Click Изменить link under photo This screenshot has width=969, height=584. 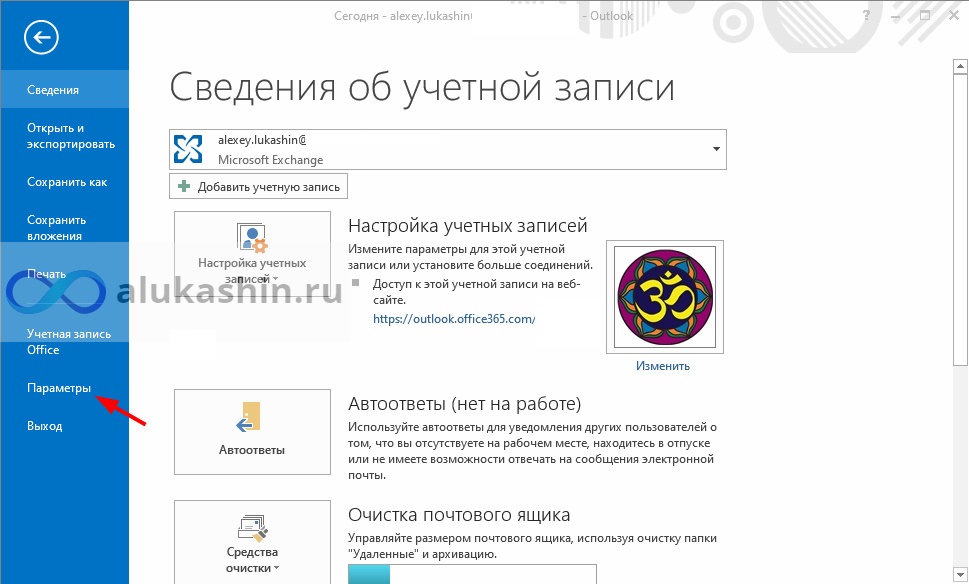pyautogui.click(x=662, y=366)
